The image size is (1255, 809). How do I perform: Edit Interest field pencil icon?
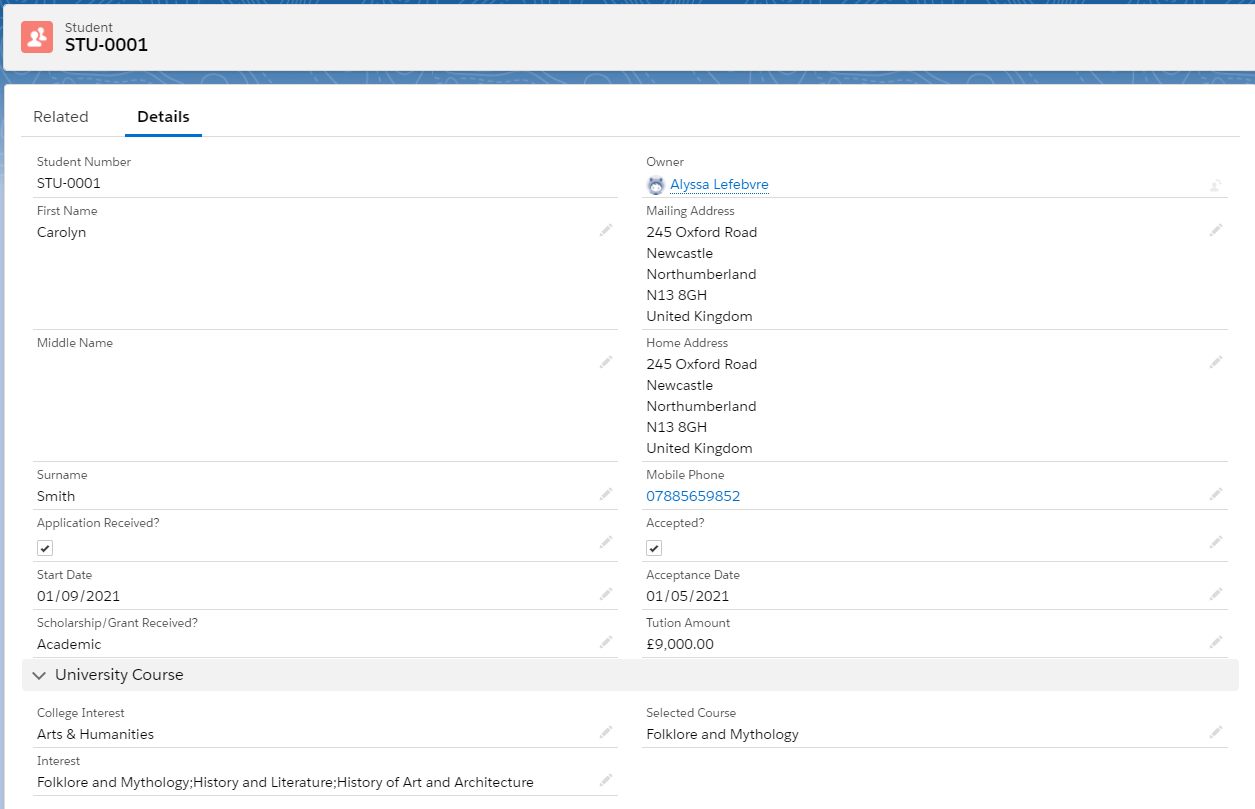click(x=606, y=780)
